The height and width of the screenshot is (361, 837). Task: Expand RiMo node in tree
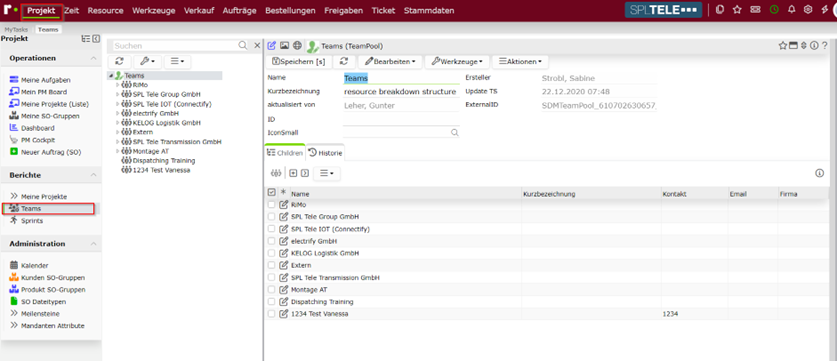[117, 84]
